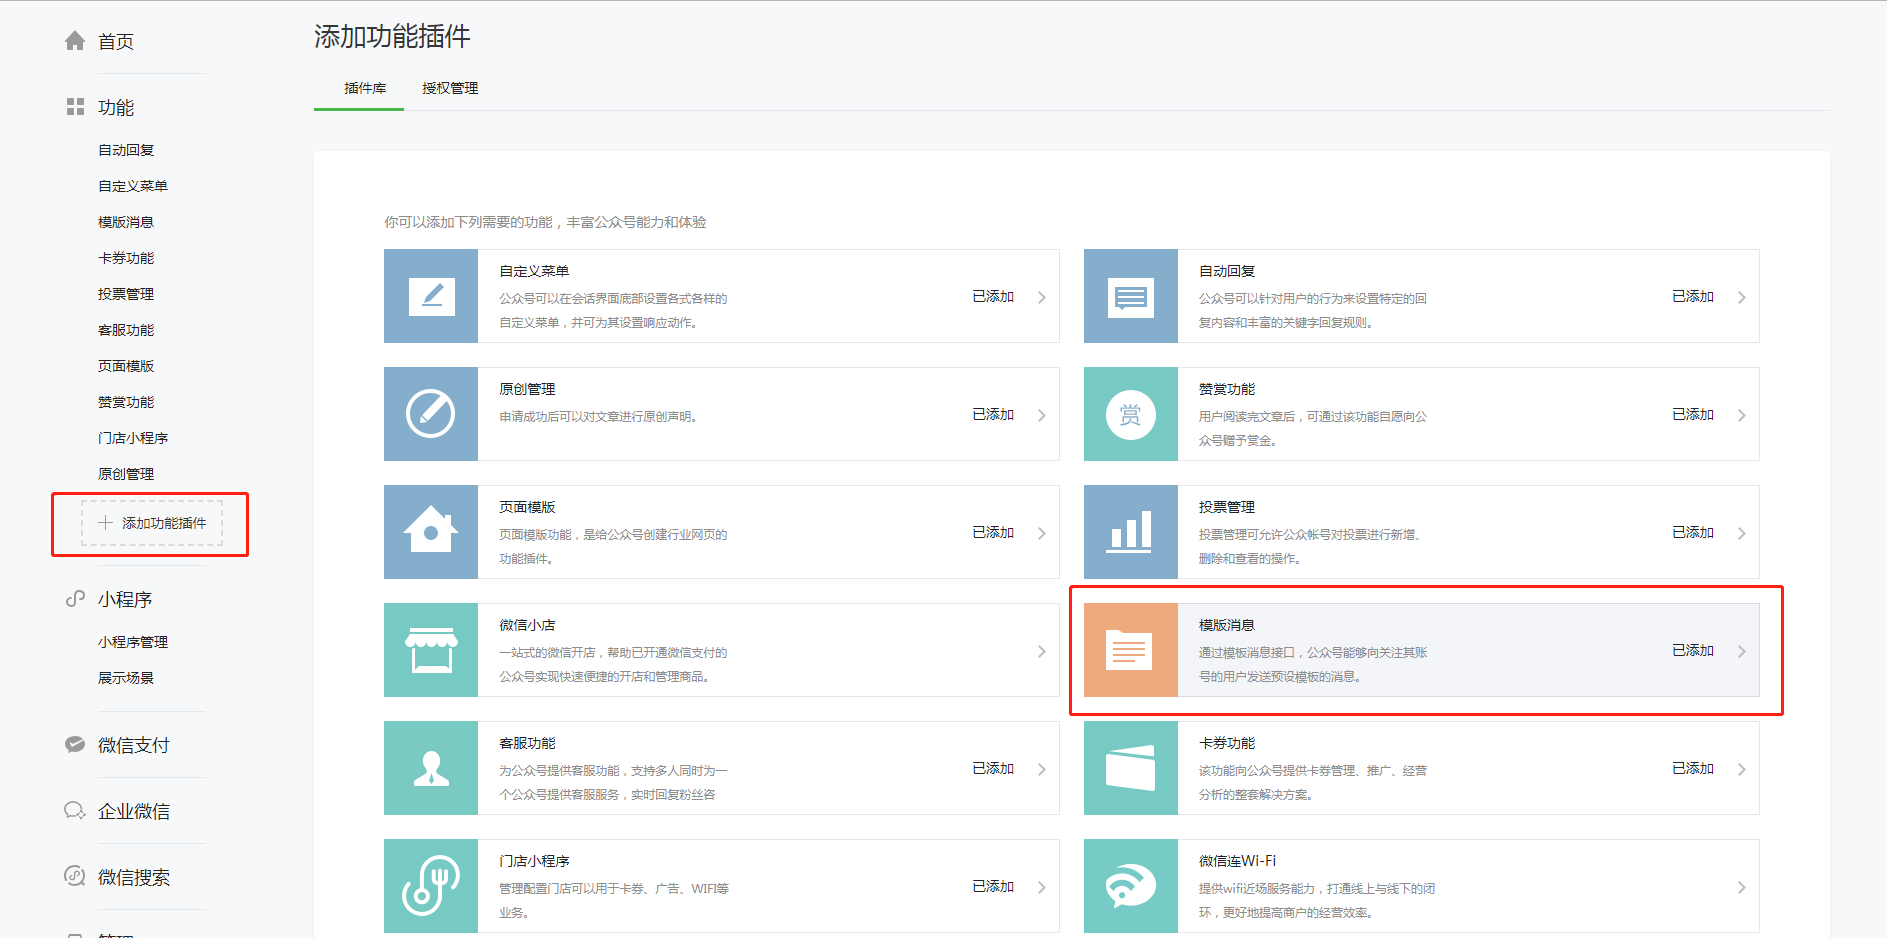Go to 首页 label in sidebar
The image size is (1887, 938).
click(x=116, y=41)
